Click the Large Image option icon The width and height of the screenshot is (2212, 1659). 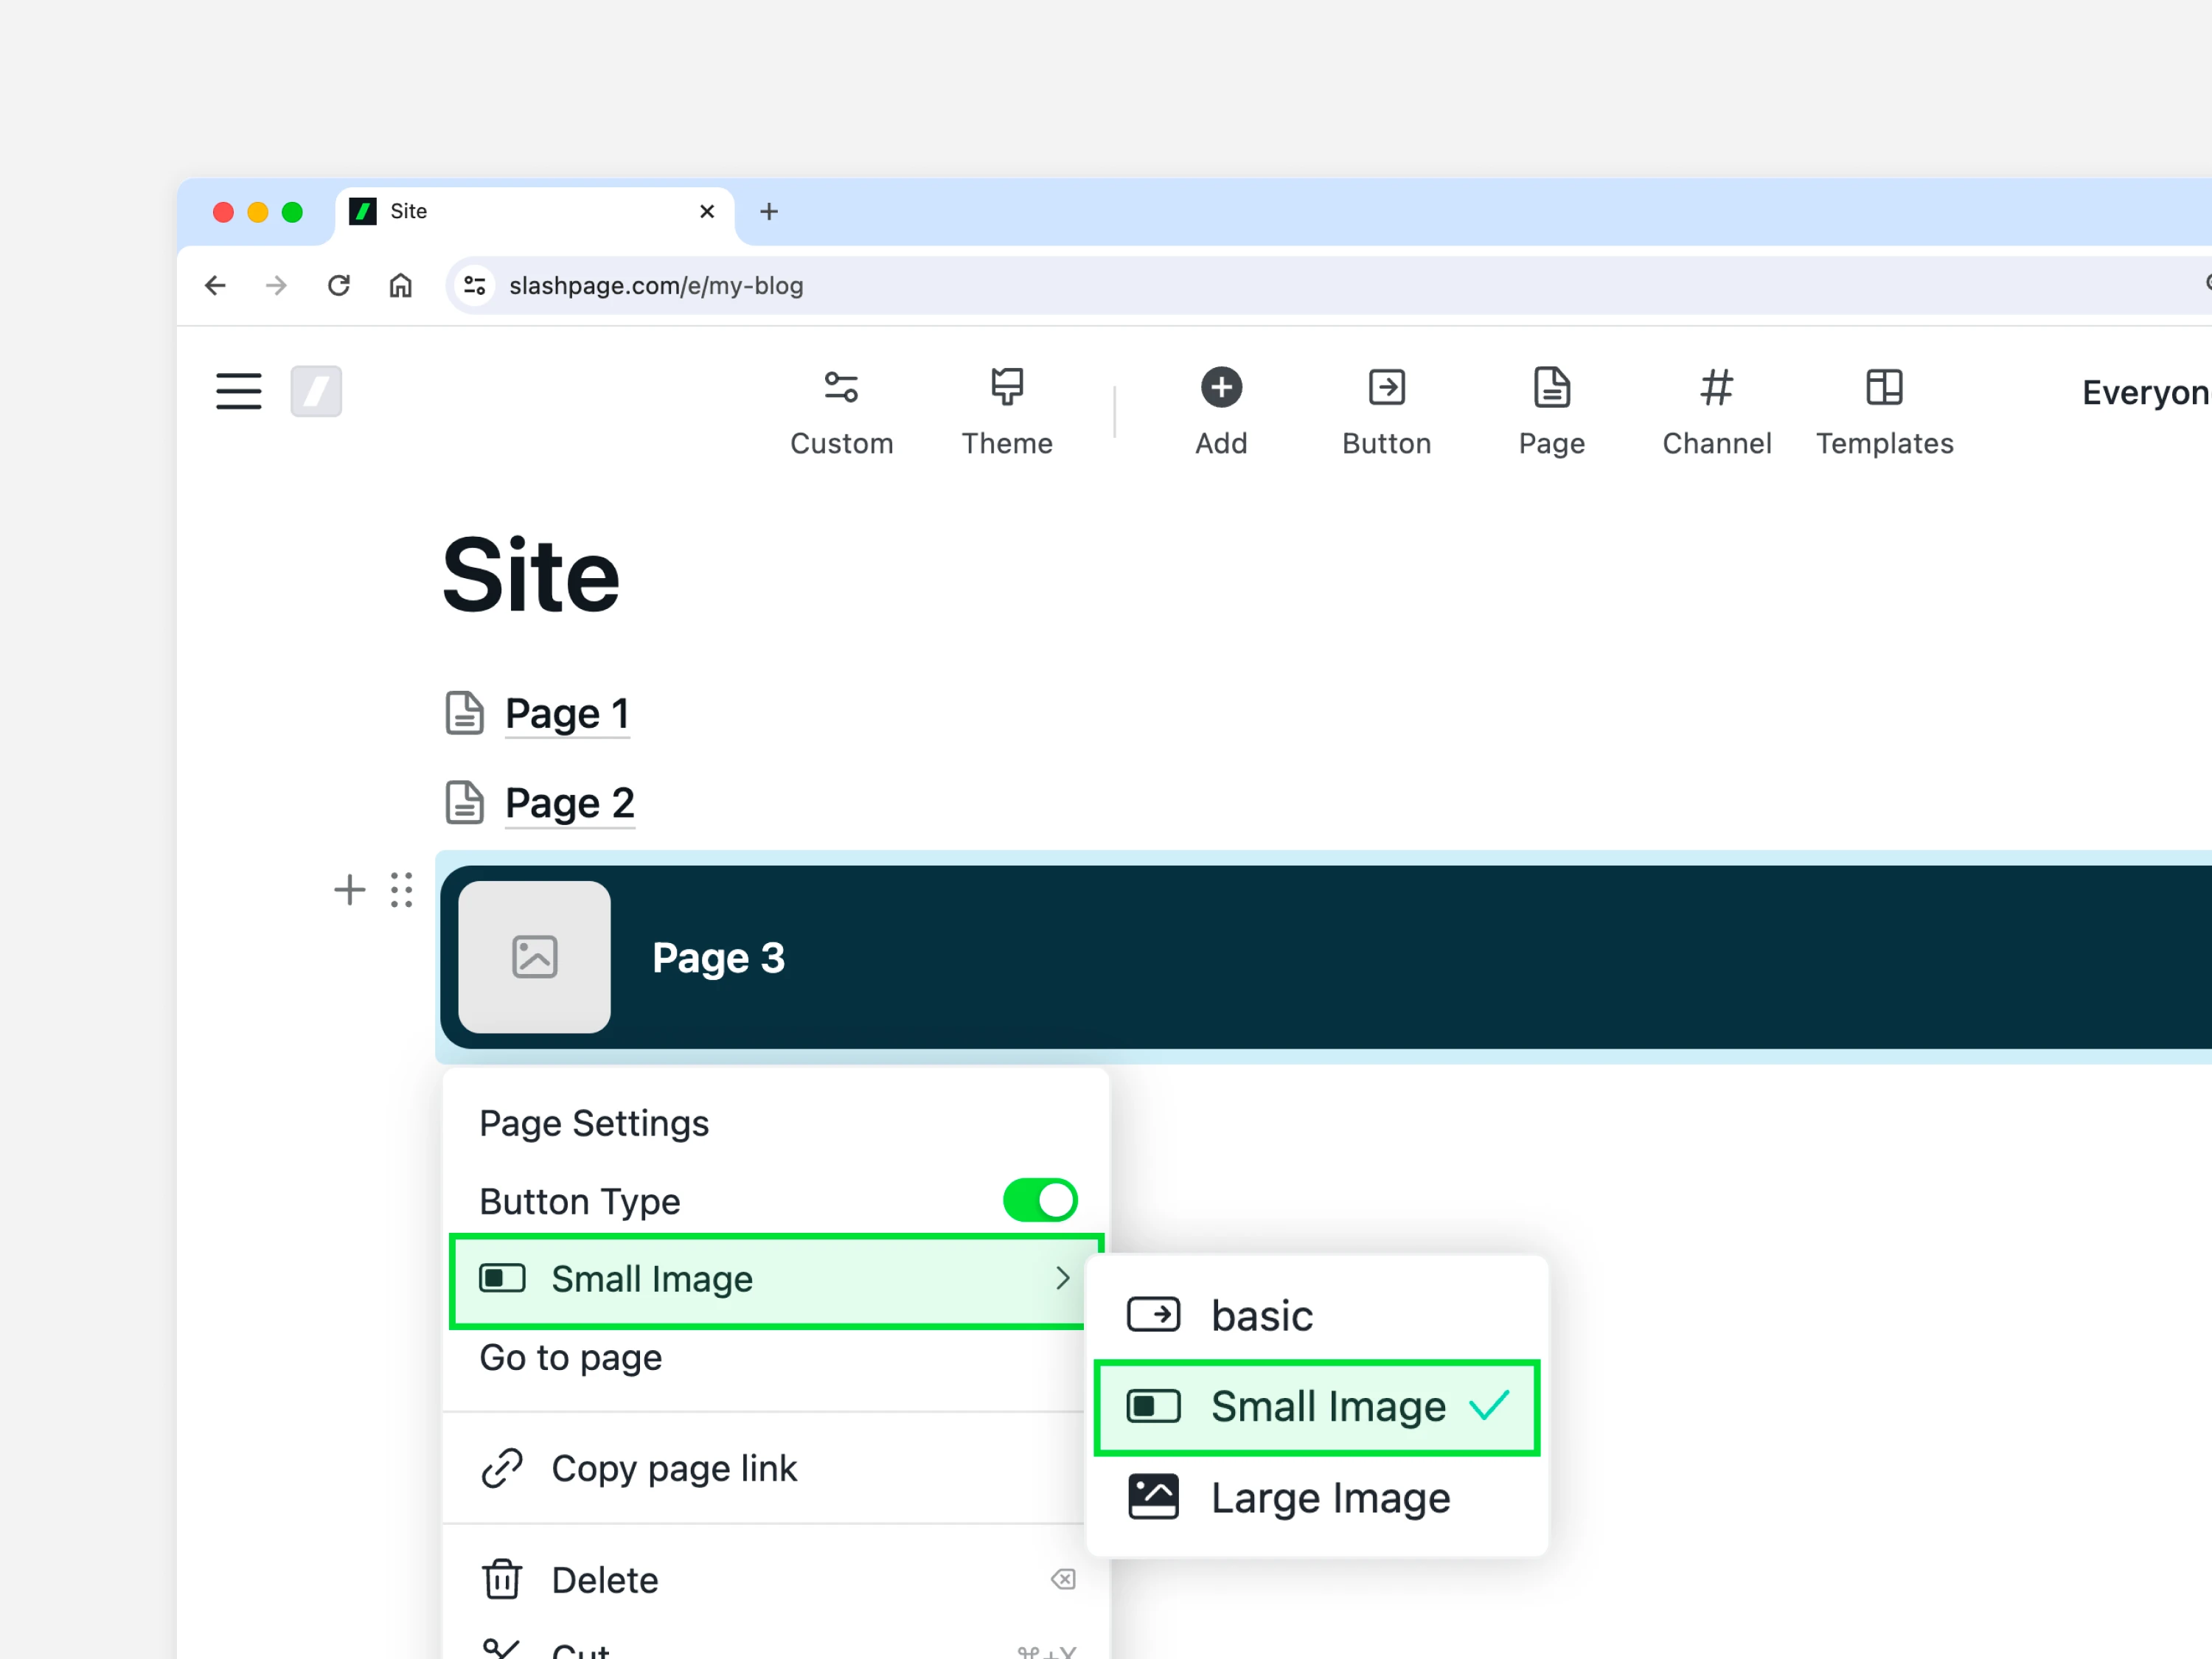coord(1153,1497)
